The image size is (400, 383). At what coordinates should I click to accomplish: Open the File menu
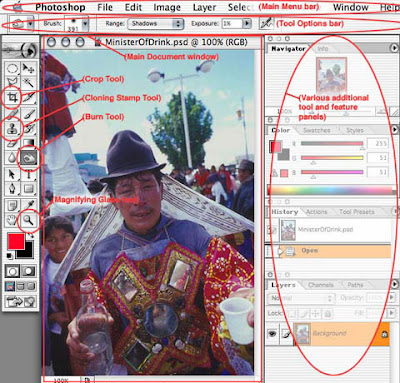coord(105,7)
